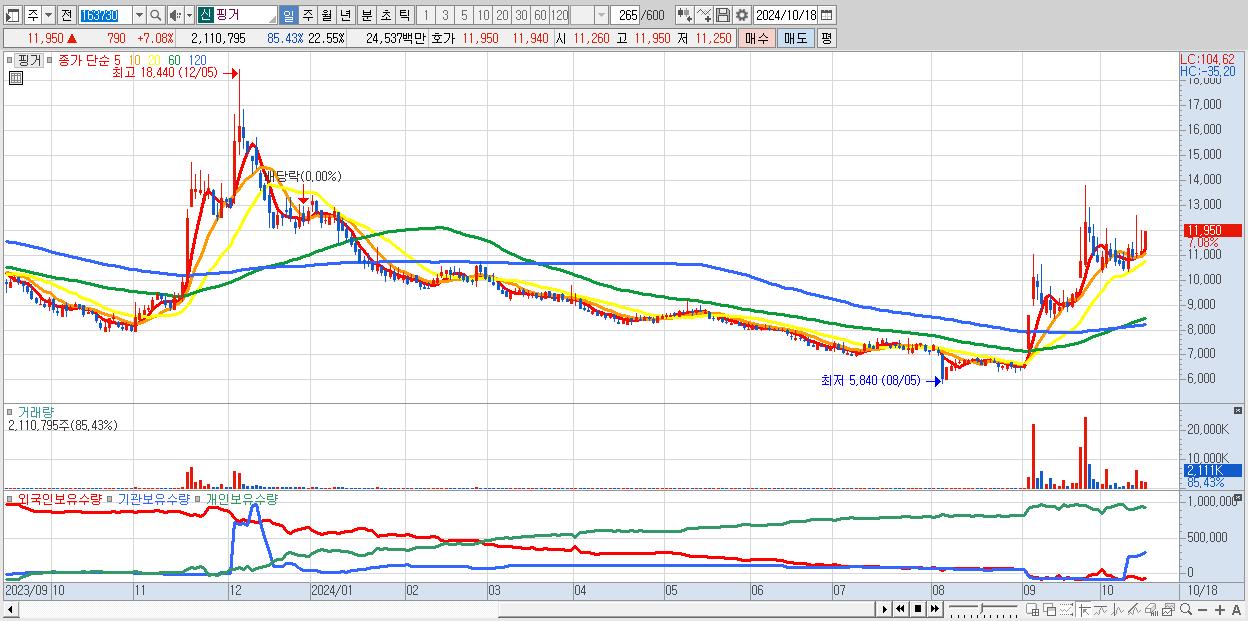Image resolution: width=1248 pixels, height=621 pixels.
Task: Click the 전 market selector button
Action: pos(66,15)
